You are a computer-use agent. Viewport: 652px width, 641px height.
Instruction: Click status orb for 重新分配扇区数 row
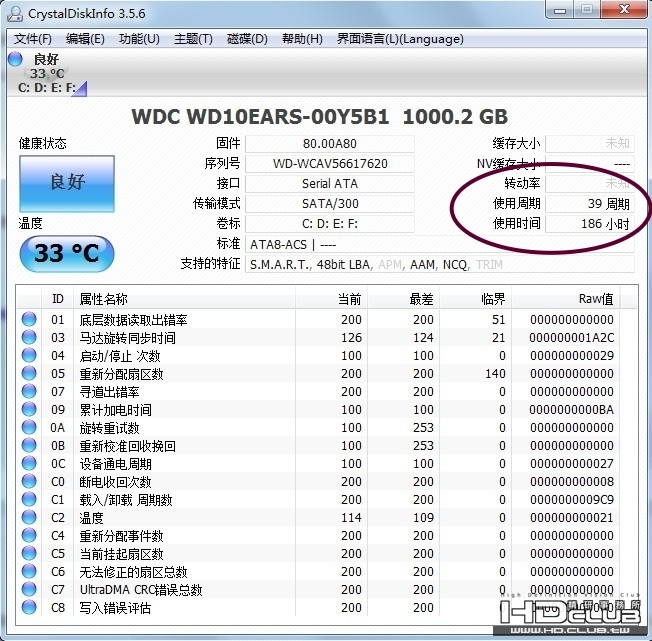[29, 373]
